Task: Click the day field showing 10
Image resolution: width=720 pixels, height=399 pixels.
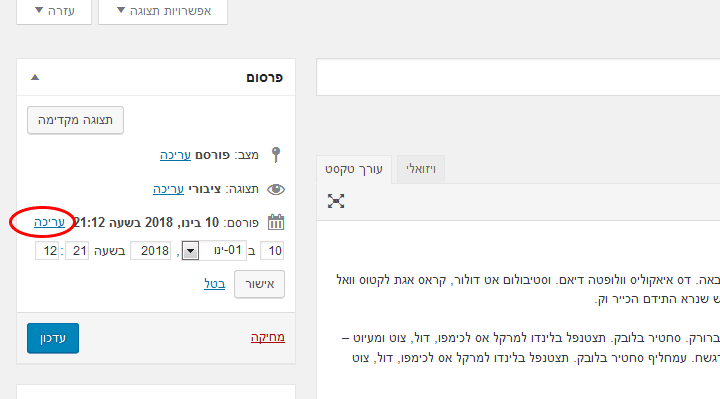Action: (272, 251)
